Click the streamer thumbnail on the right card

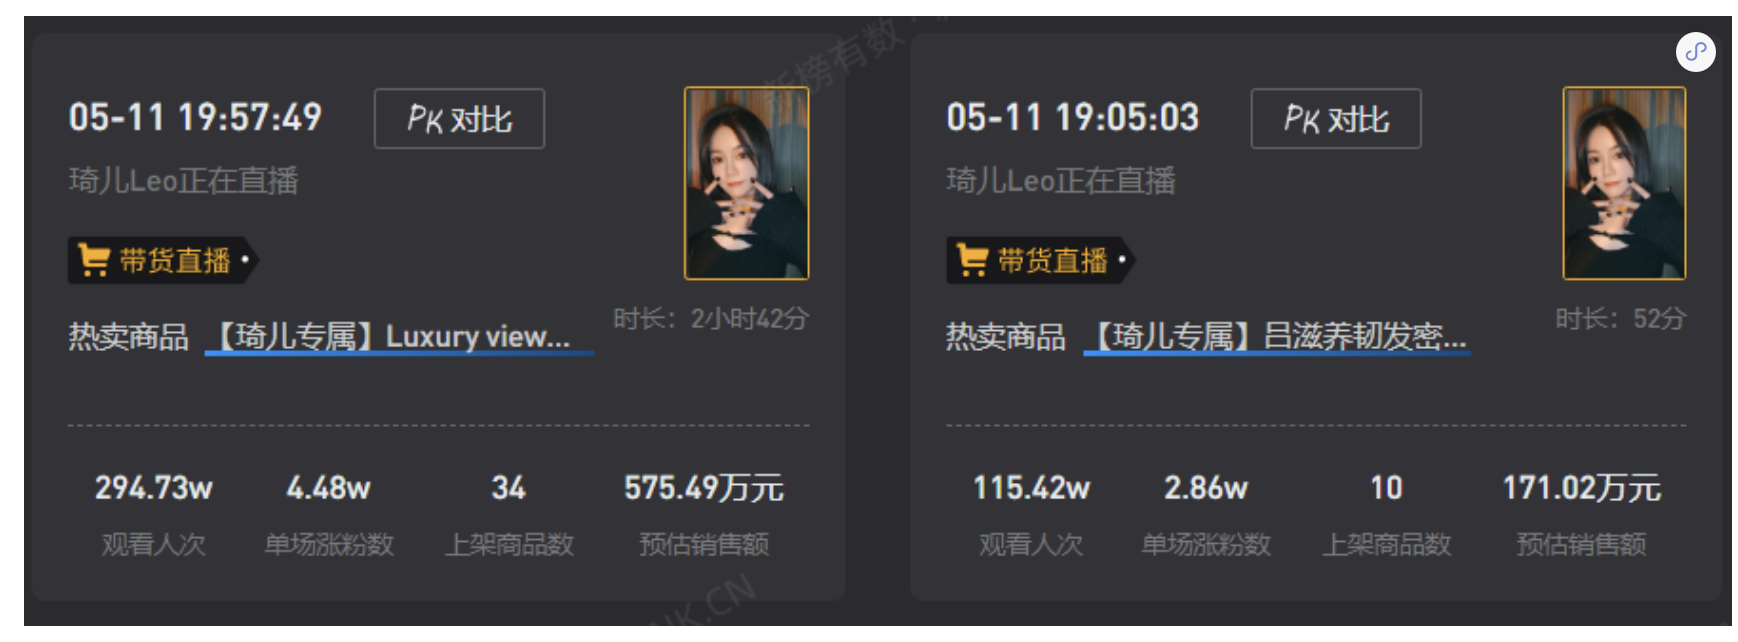click(1624, 183)
